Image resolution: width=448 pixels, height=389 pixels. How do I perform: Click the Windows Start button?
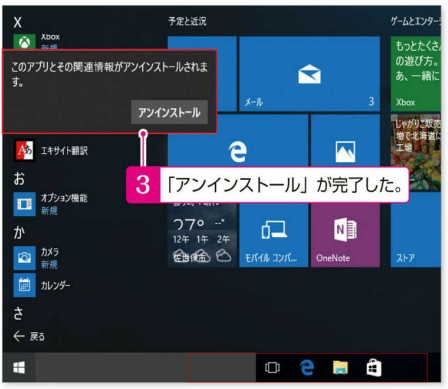[x=19, y=368]
